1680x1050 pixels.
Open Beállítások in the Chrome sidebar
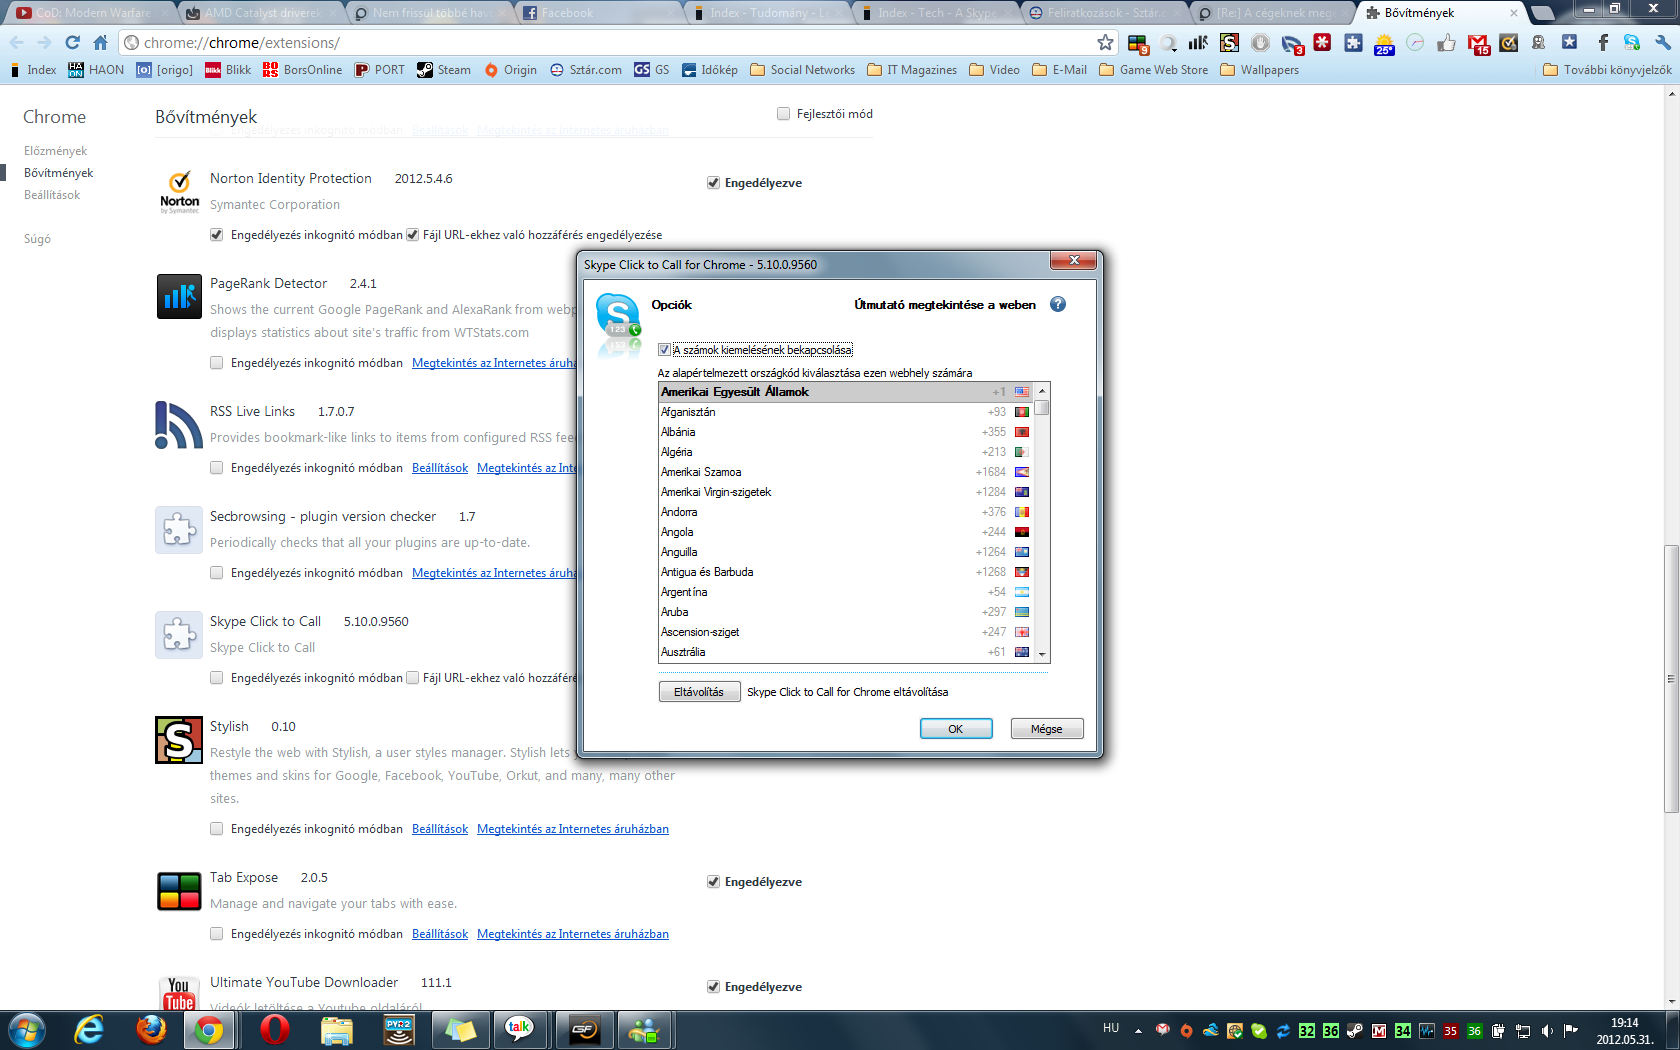tap(52, 195)
